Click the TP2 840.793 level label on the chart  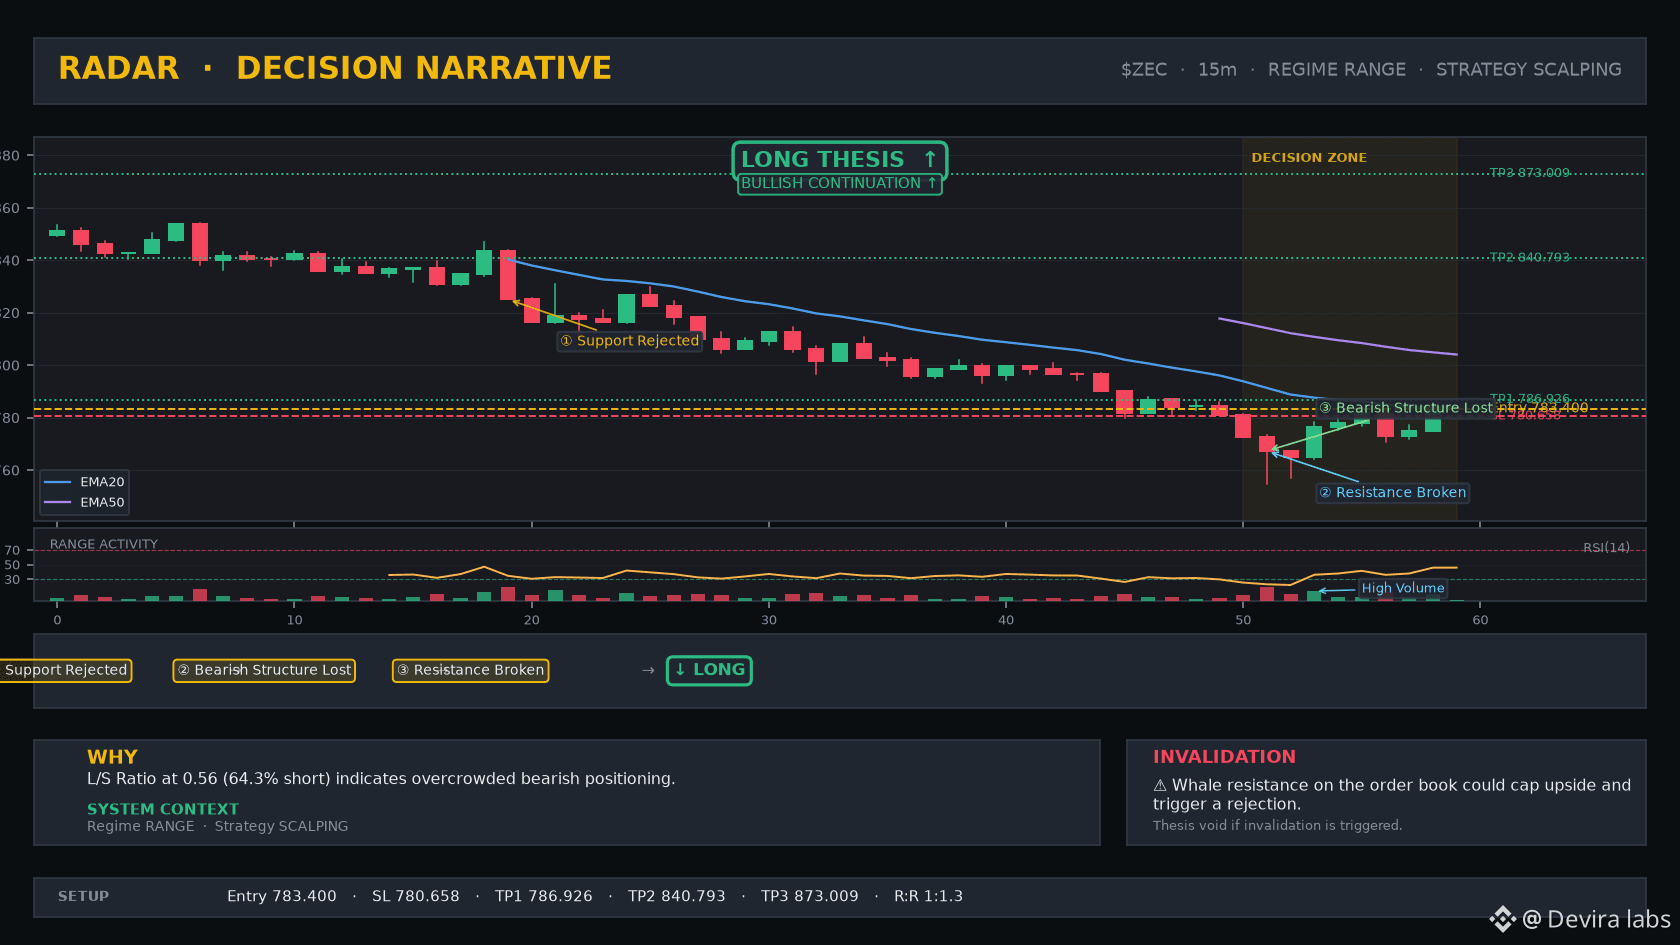click(1529, 257)
